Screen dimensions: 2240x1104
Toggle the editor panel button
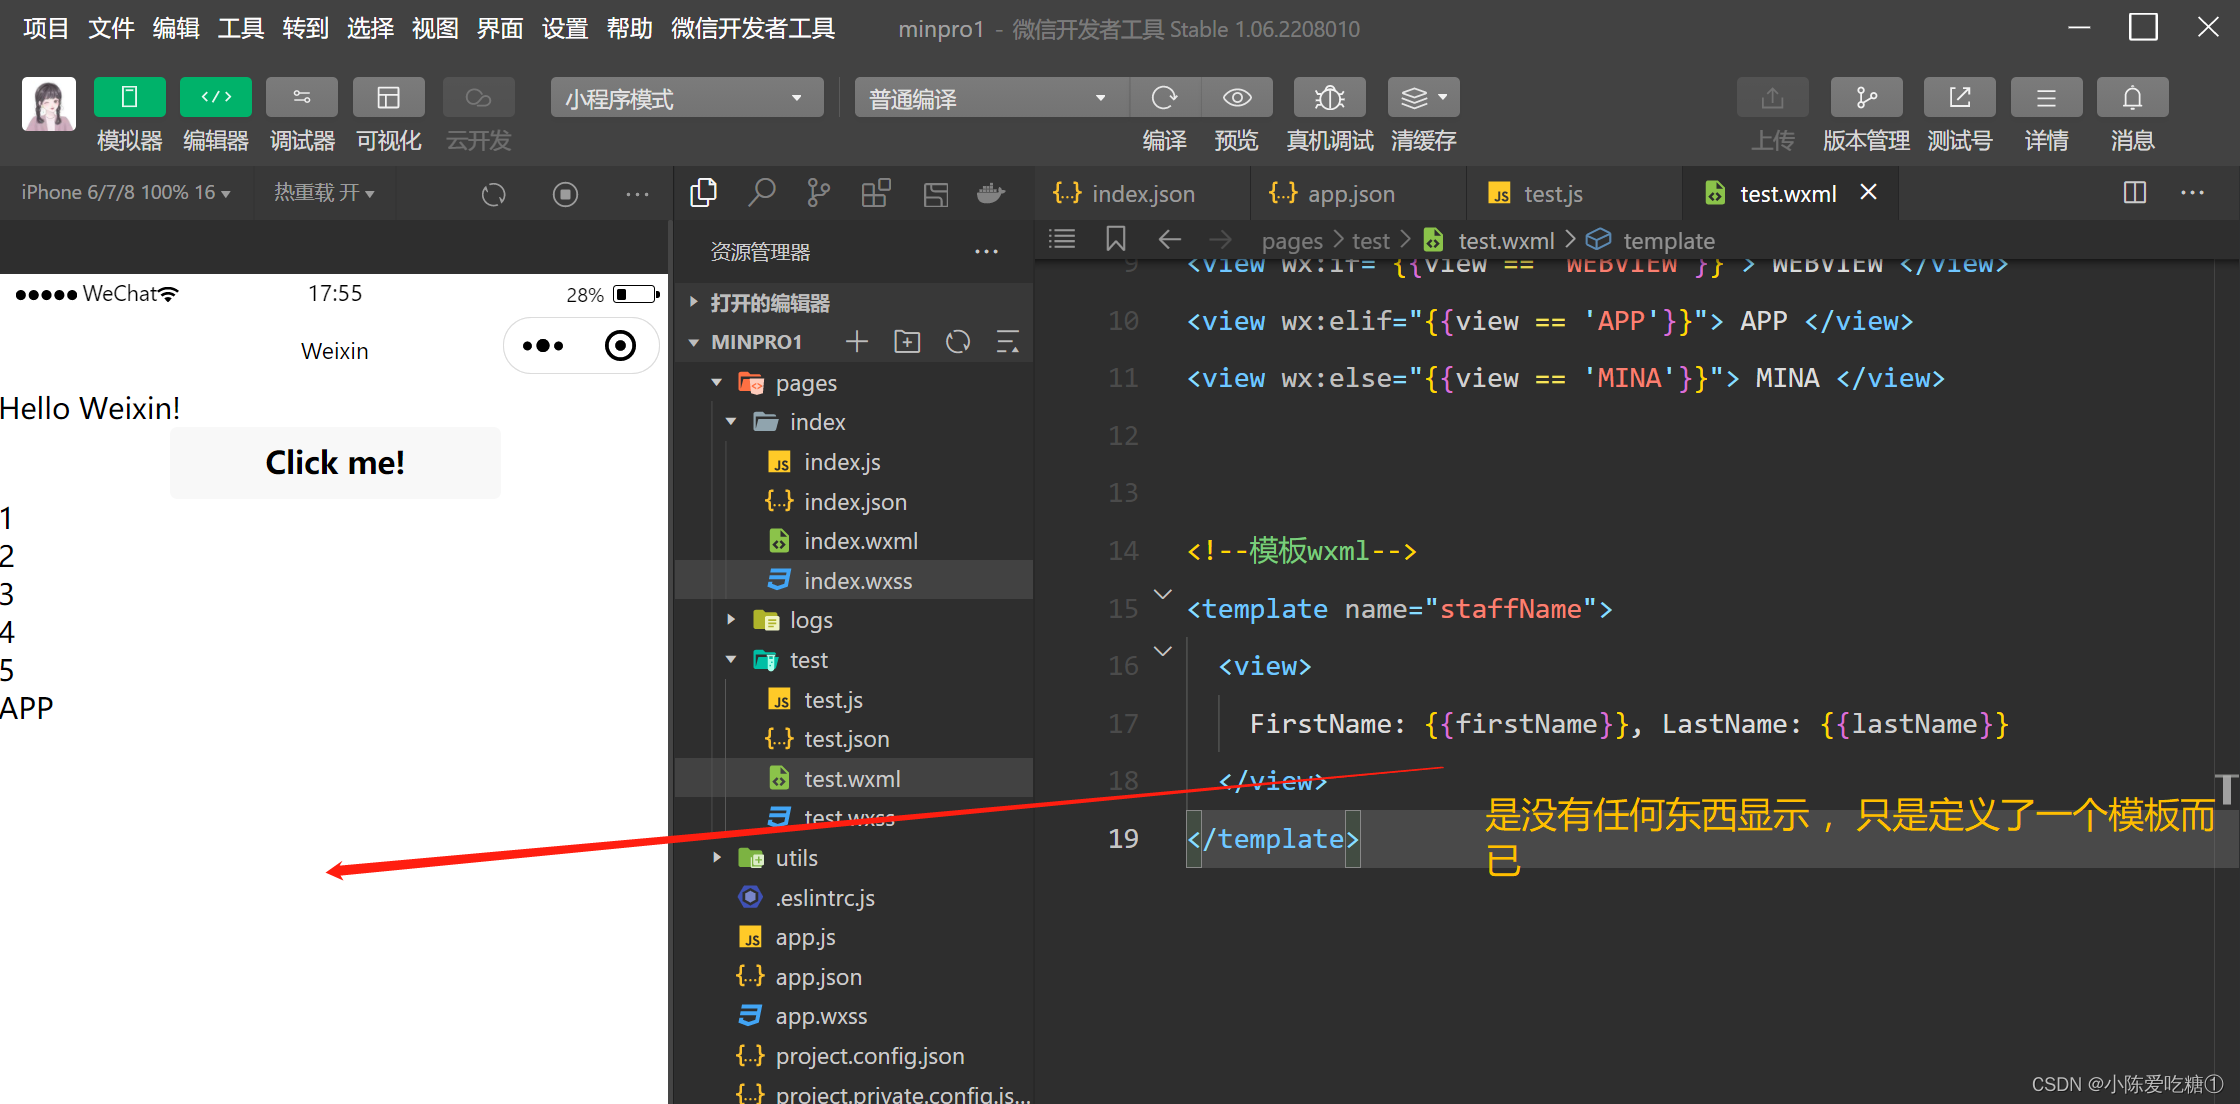(215, 98)
